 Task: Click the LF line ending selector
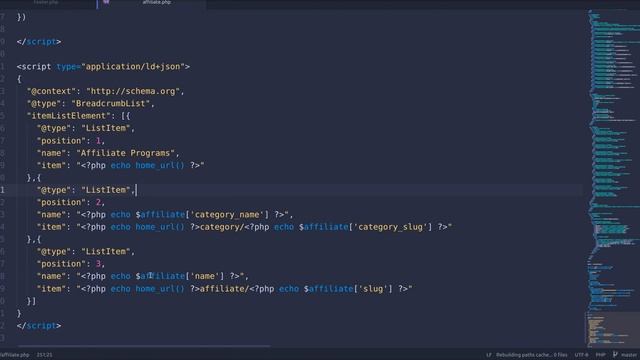point(489,355)
